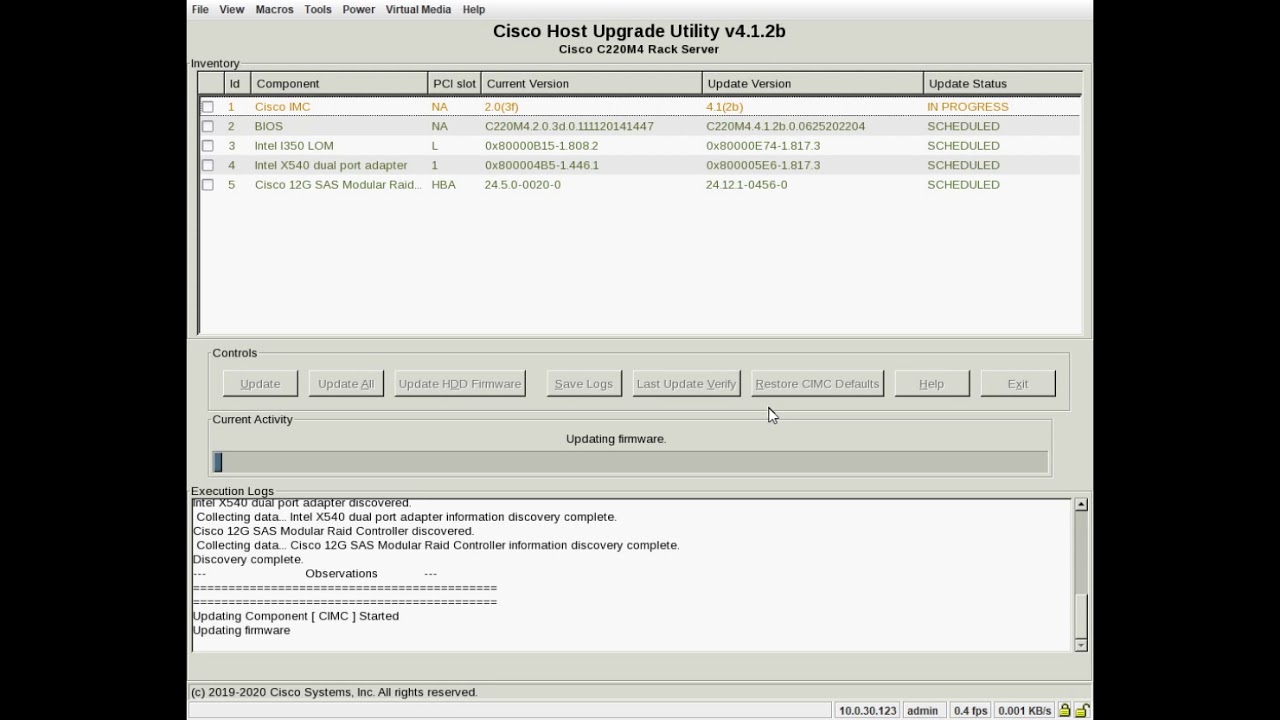Open the Help menu in menu bar

(x=474, y=9)
